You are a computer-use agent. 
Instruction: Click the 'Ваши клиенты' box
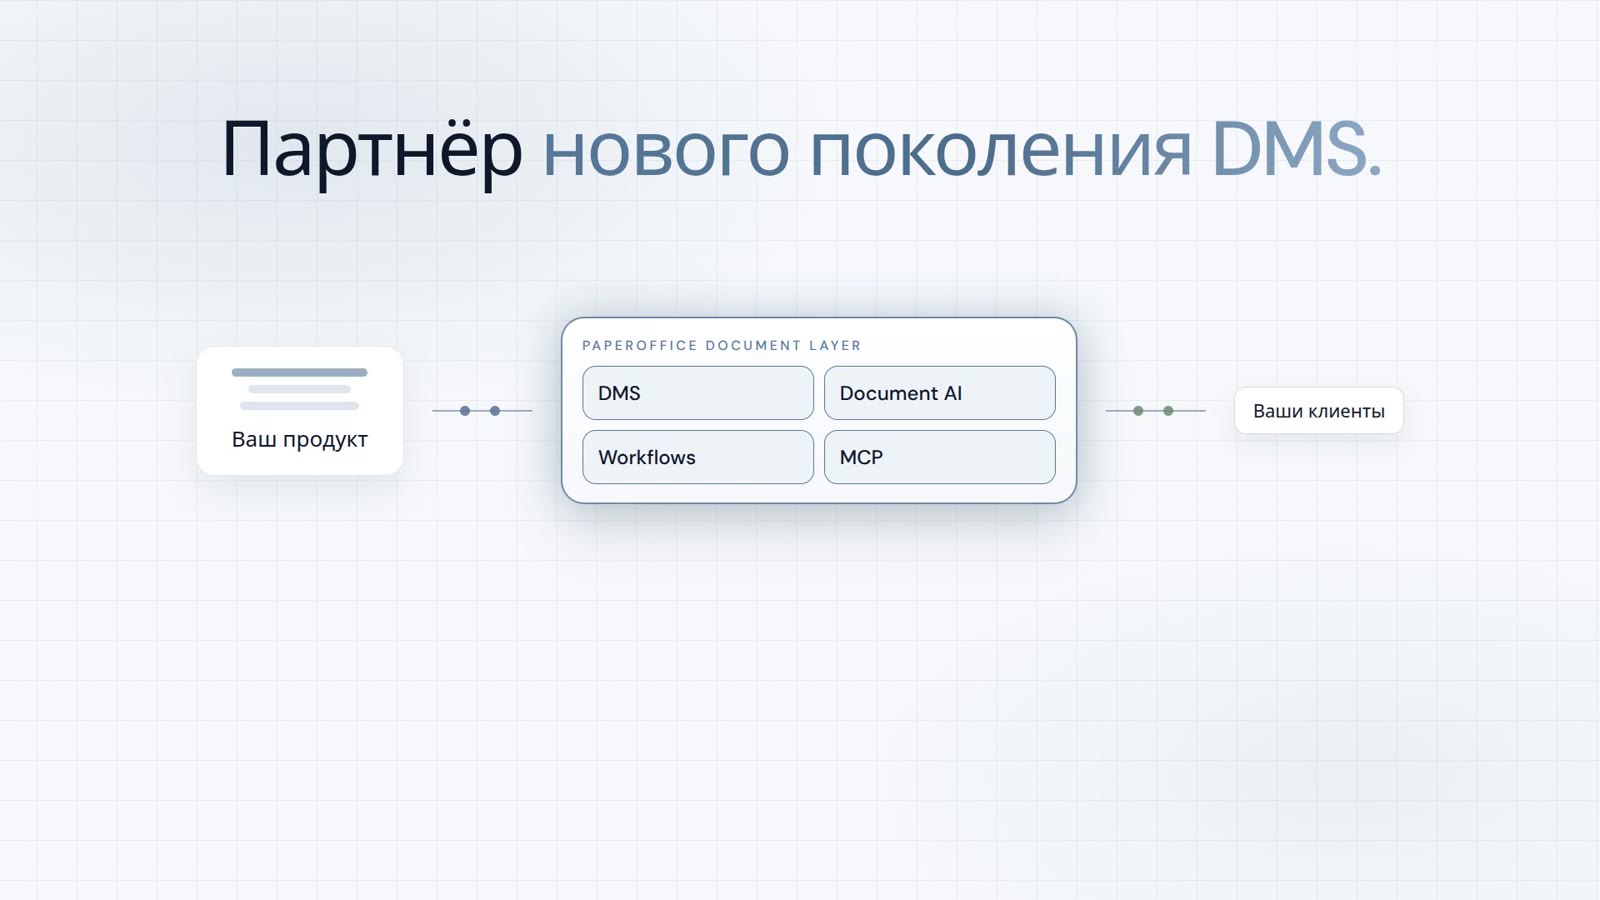click(1319, 411)
